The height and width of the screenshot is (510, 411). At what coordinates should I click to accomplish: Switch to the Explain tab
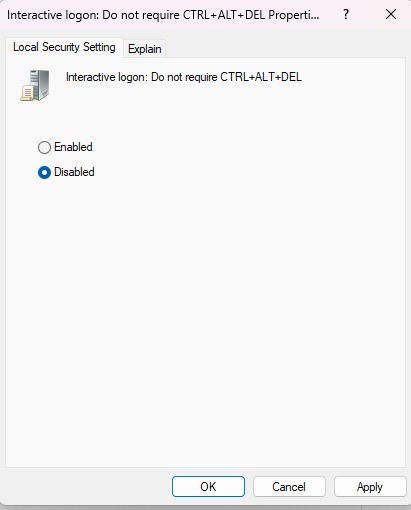(x=145, y=49)
